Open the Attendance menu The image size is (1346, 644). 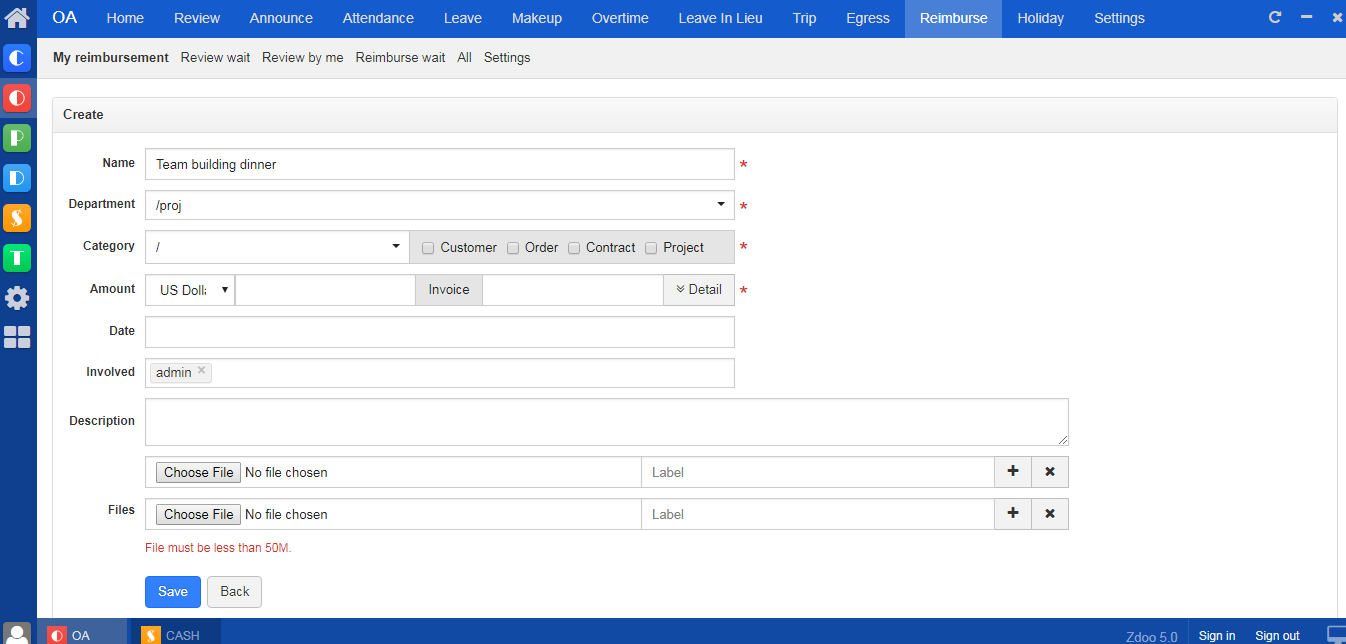pyautogui.click(x=378, y=18)
